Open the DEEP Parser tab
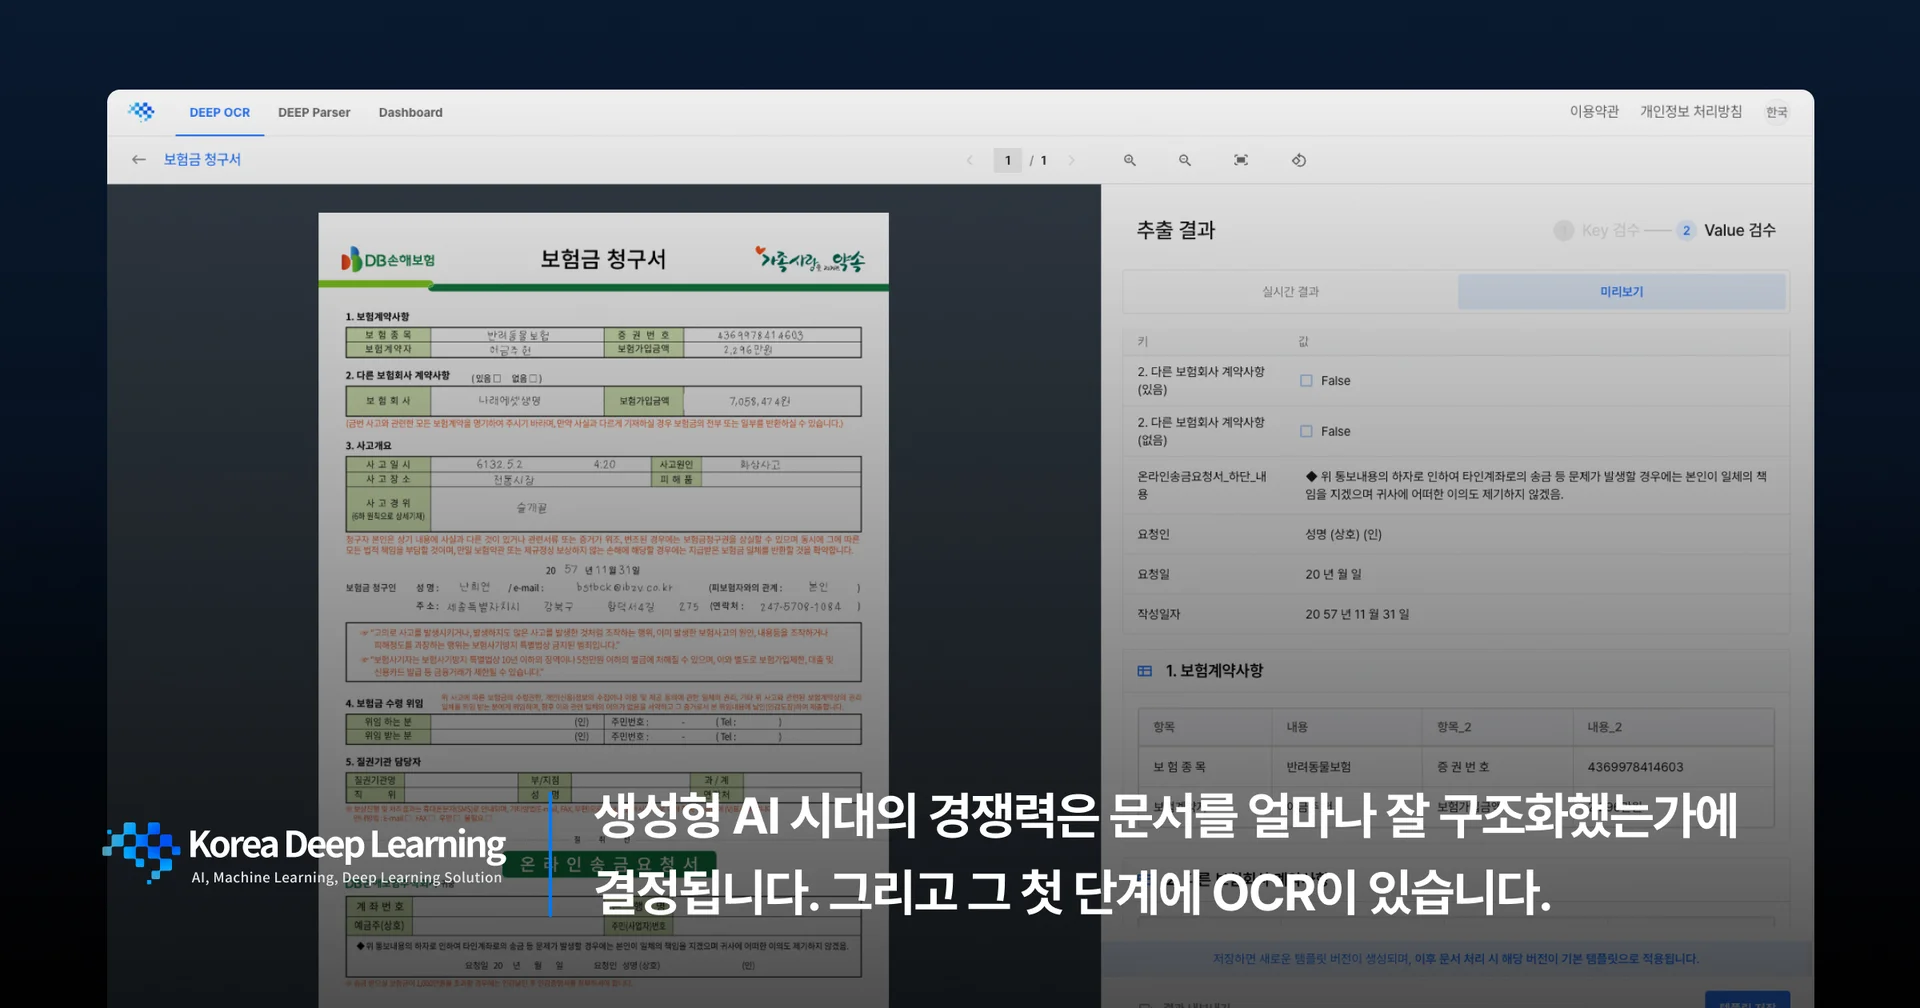The width and height of the screenshot is (1920, 1008). [x=314, y=113]
